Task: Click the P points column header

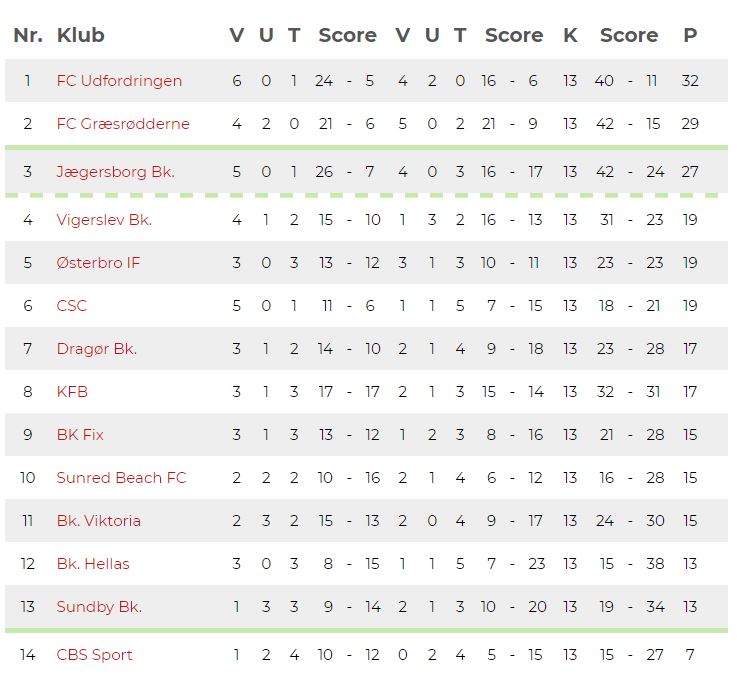Action: 690,35
